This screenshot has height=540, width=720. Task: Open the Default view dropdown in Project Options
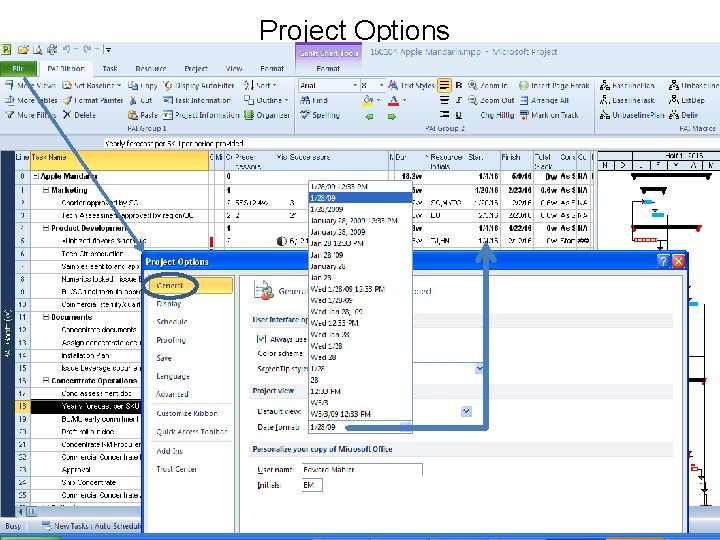click(x=466, y=411)
